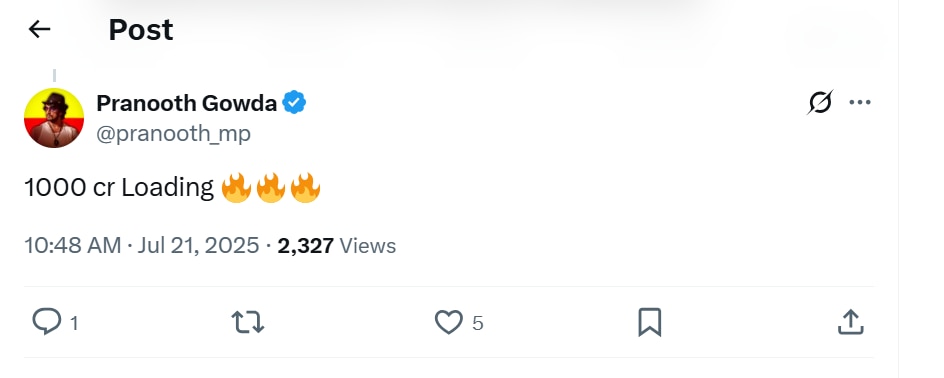The width and height of the screenshot is (944, 378).
Task: Go back using the left arrow
Action: (39, 29)
